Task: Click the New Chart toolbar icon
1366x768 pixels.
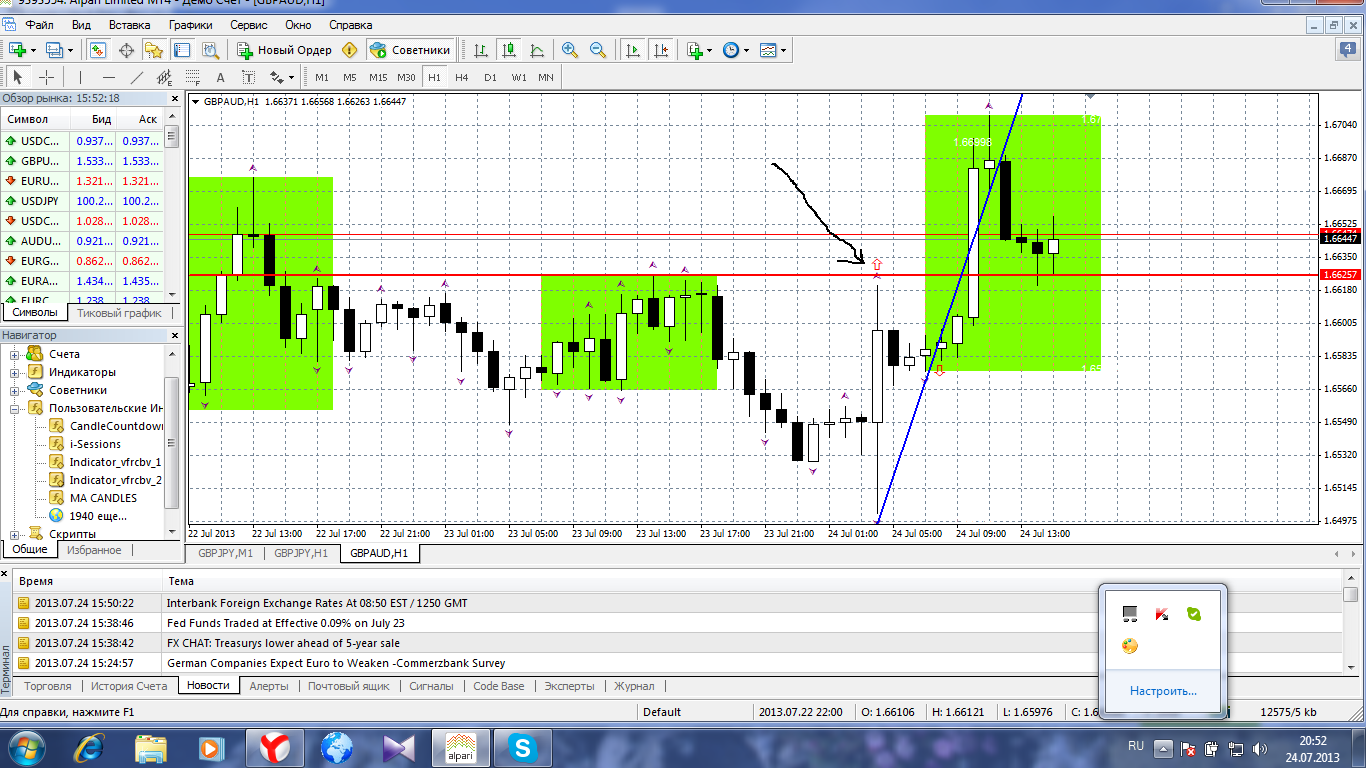Action: click(x=17, y=50)
